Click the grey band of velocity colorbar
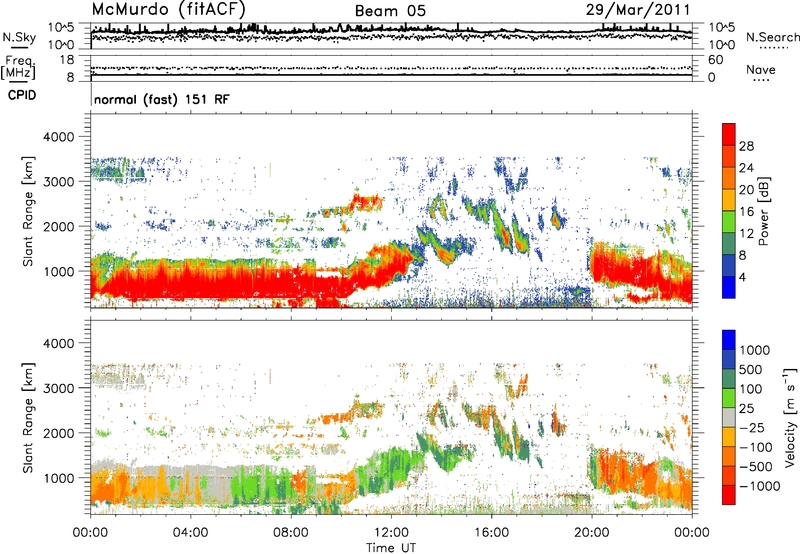Viewport: 800px width, 554px height. point(729,417)
